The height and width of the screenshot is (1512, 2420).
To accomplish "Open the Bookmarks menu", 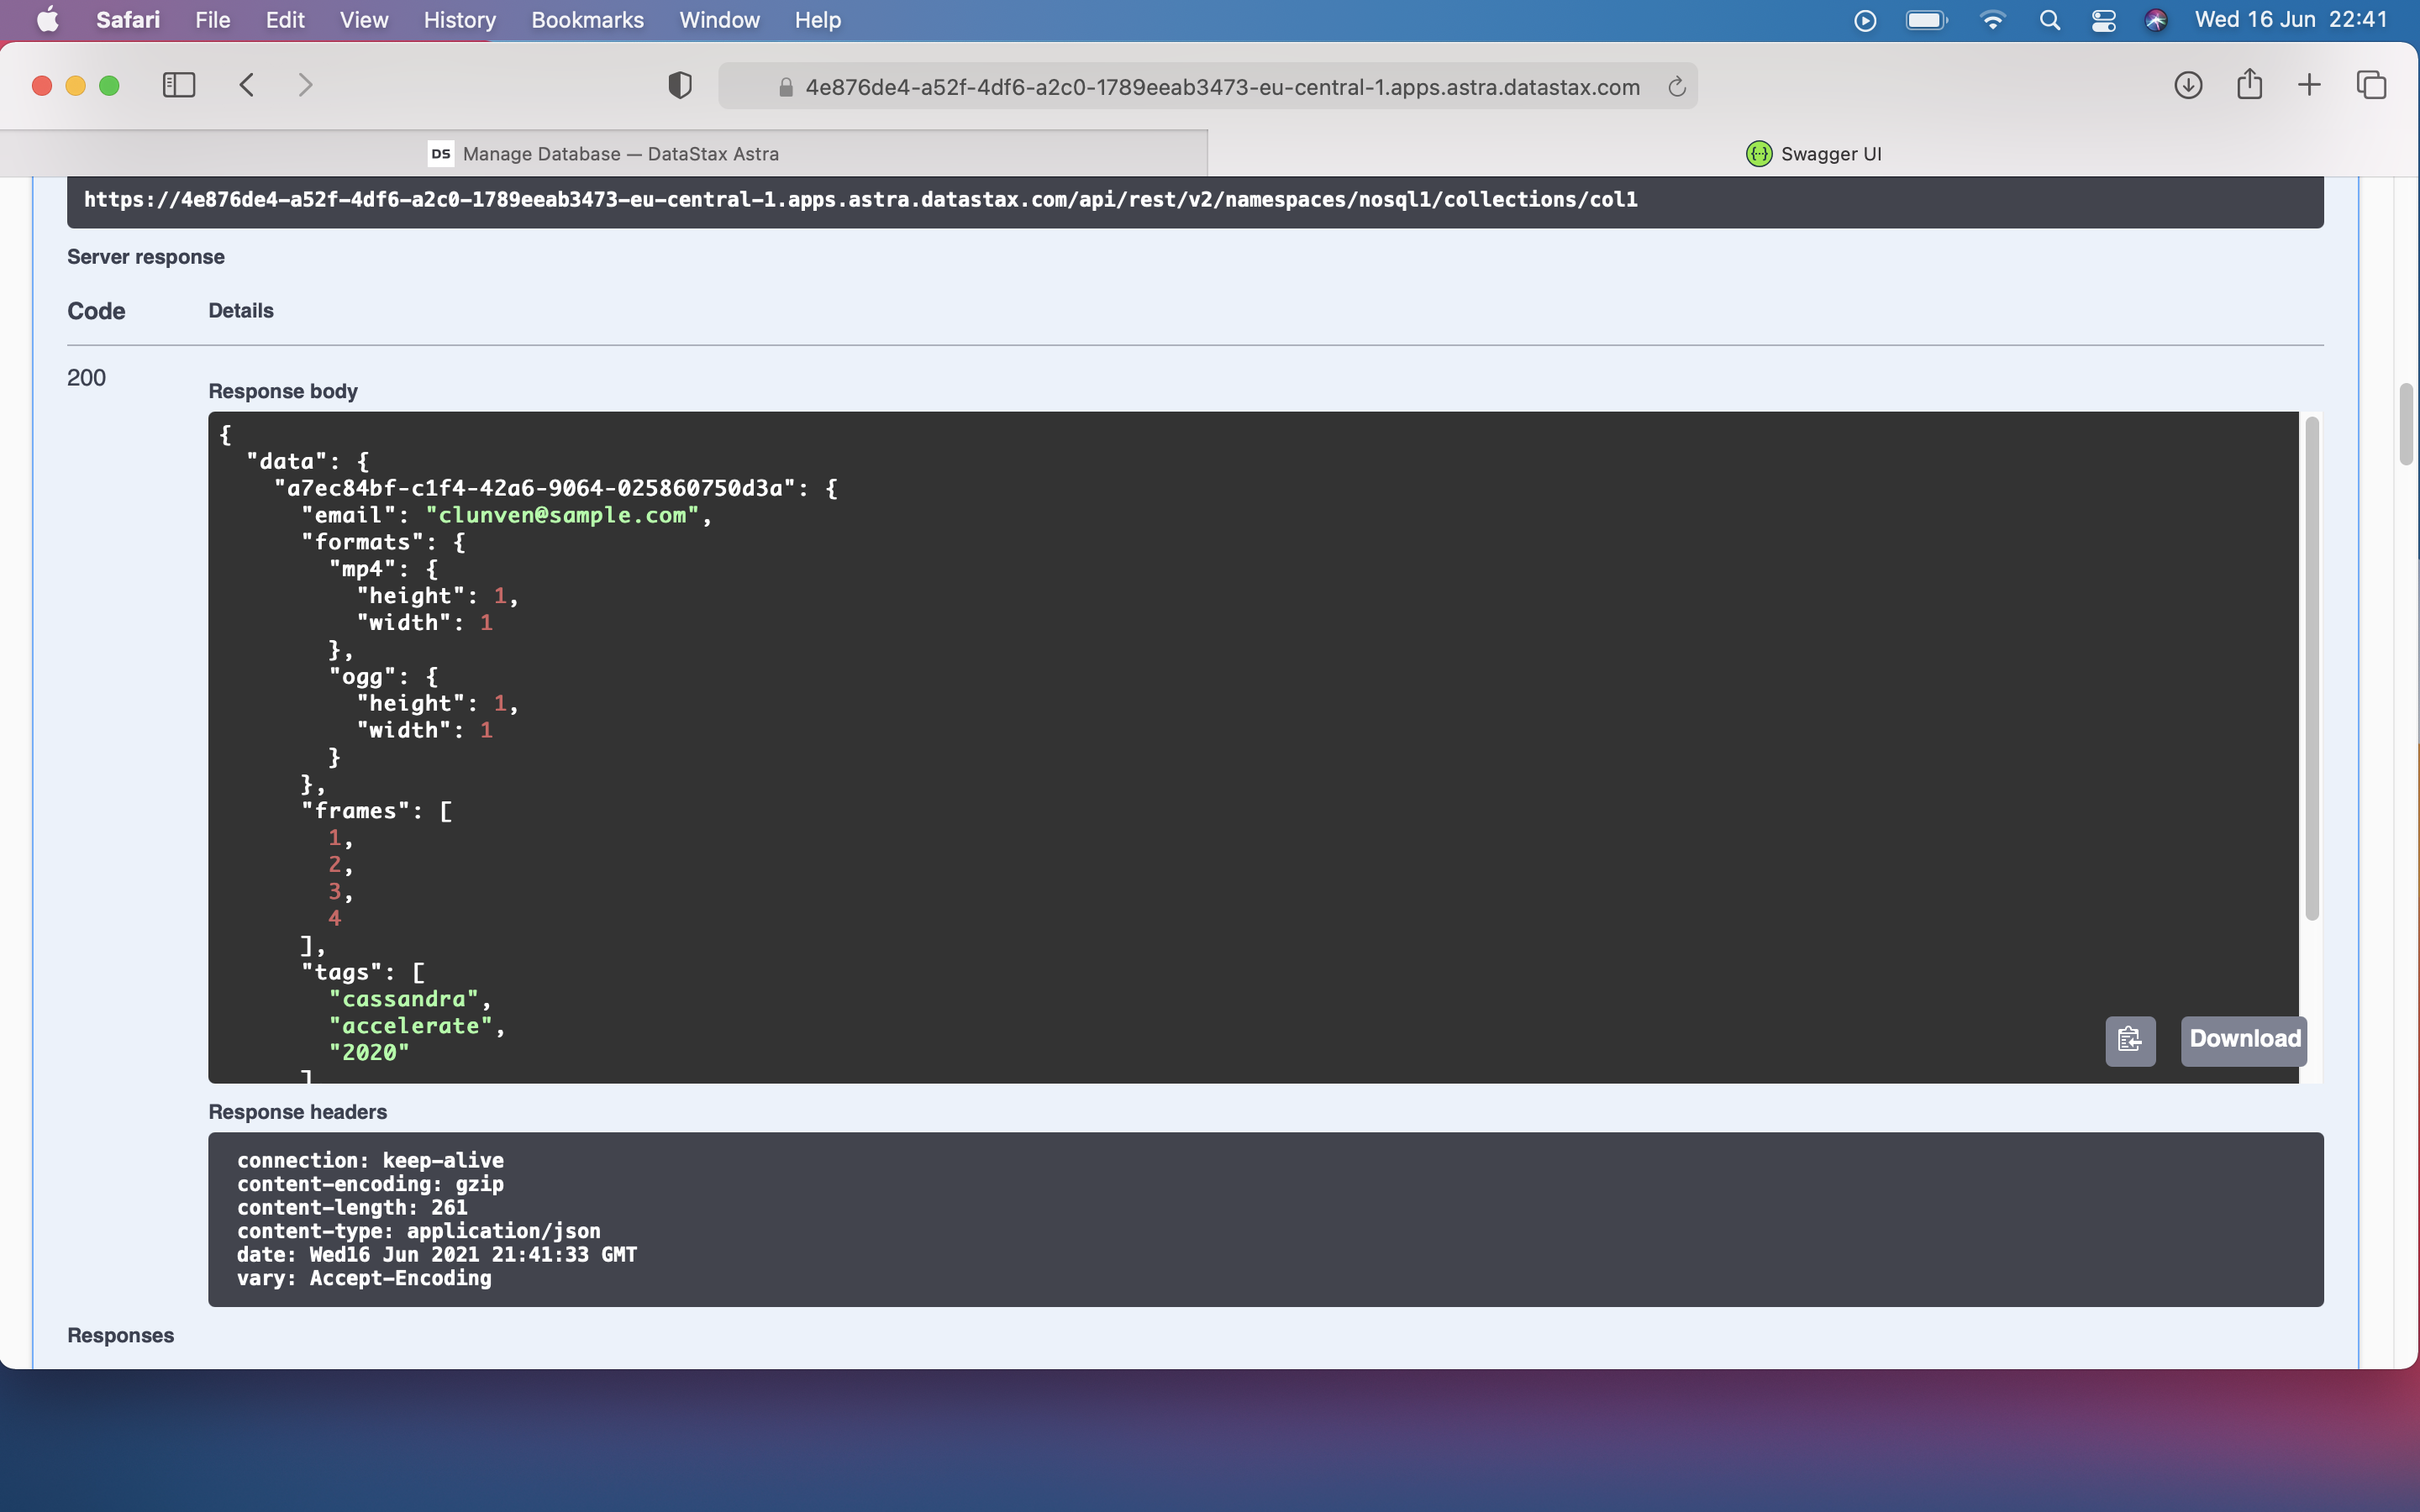I will point(587,20).
